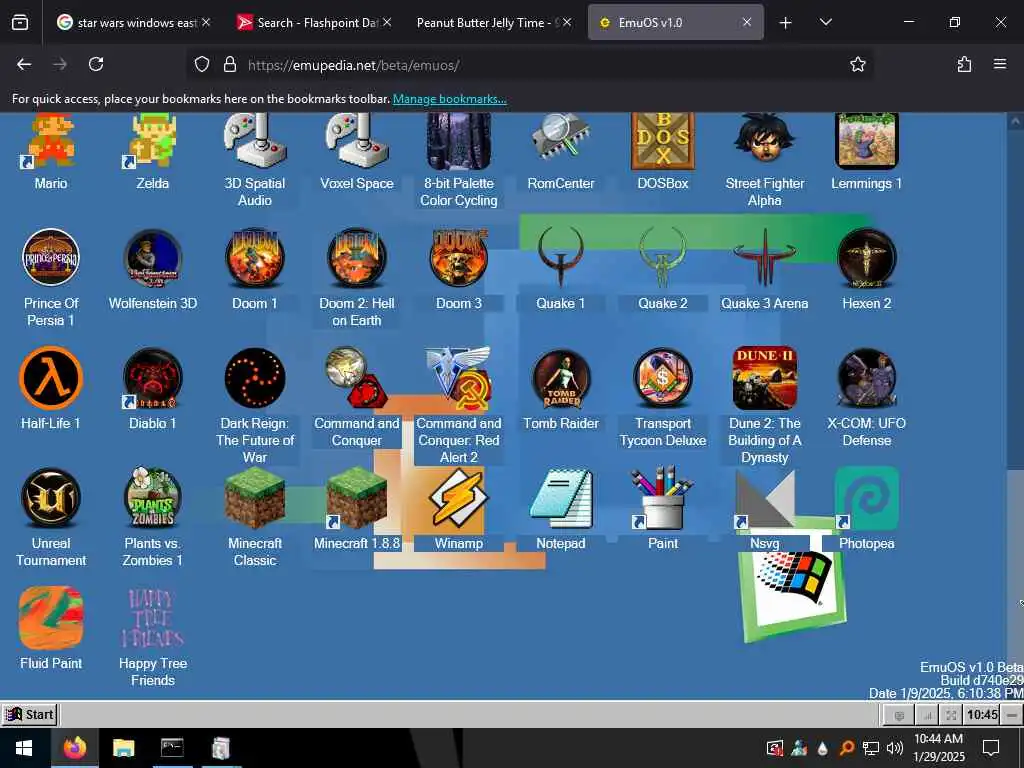
Task: Click the page vertical scrollbar
Action: [x=1015, y=405]
